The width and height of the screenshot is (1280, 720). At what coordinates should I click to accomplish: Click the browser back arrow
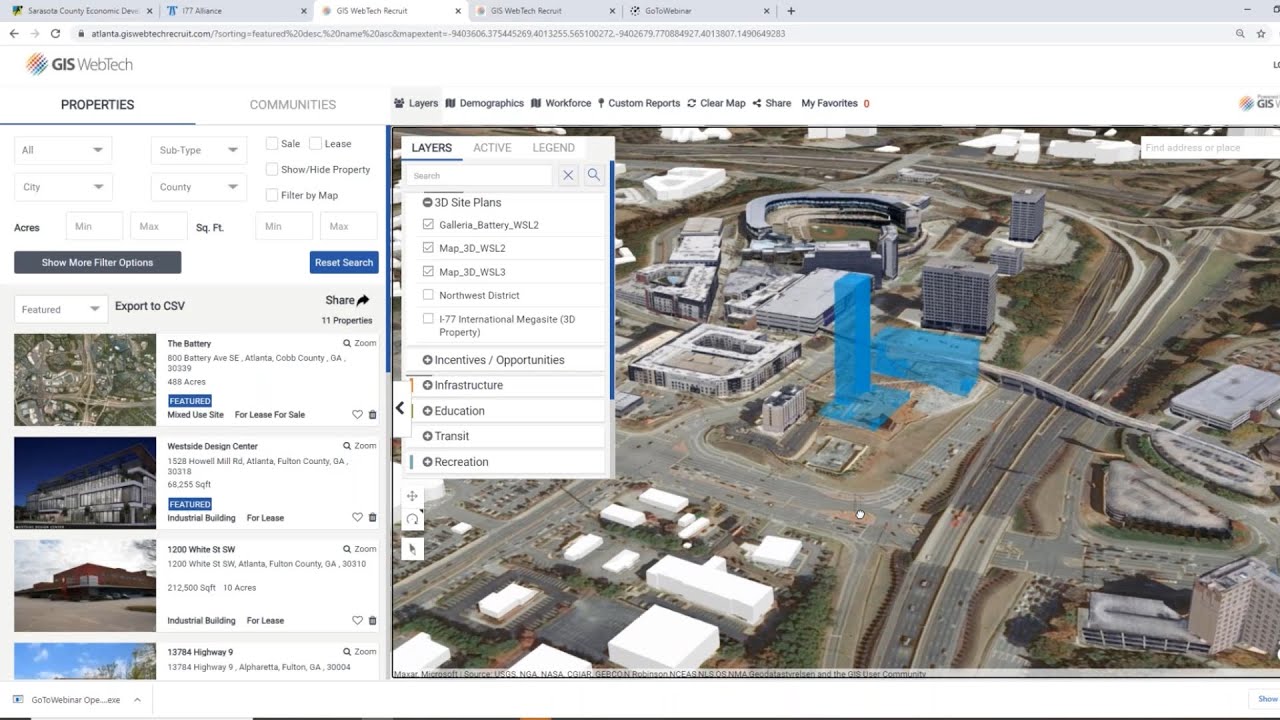(x=14, y=33)
